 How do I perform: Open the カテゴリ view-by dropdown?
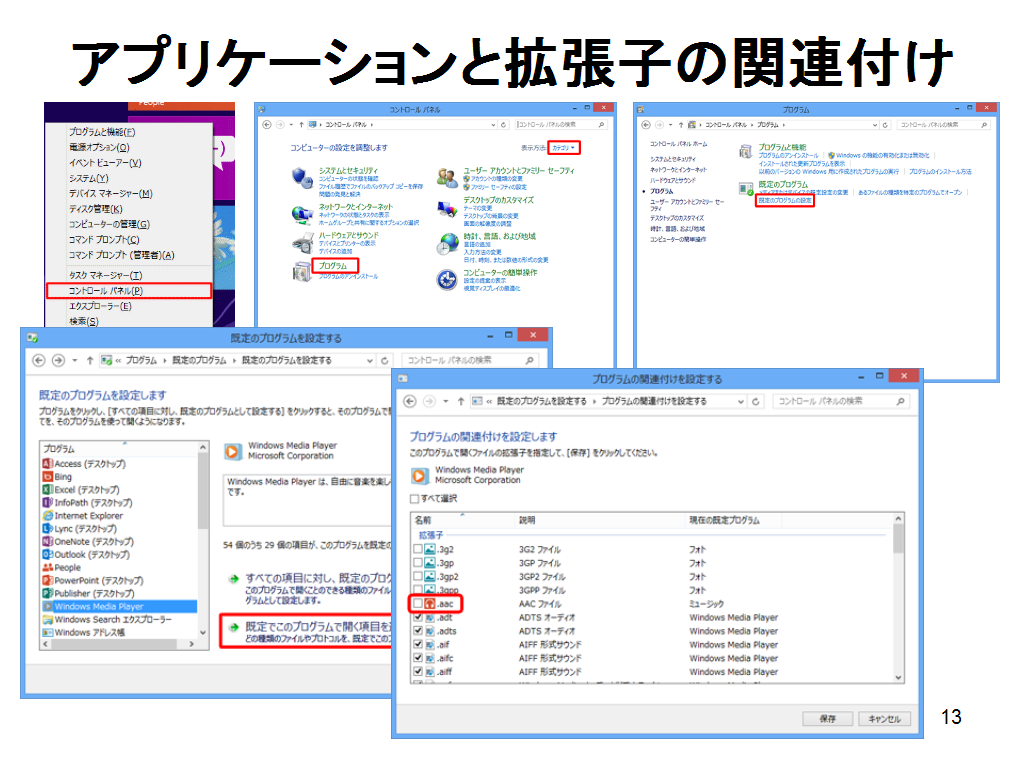click(565, 148)
